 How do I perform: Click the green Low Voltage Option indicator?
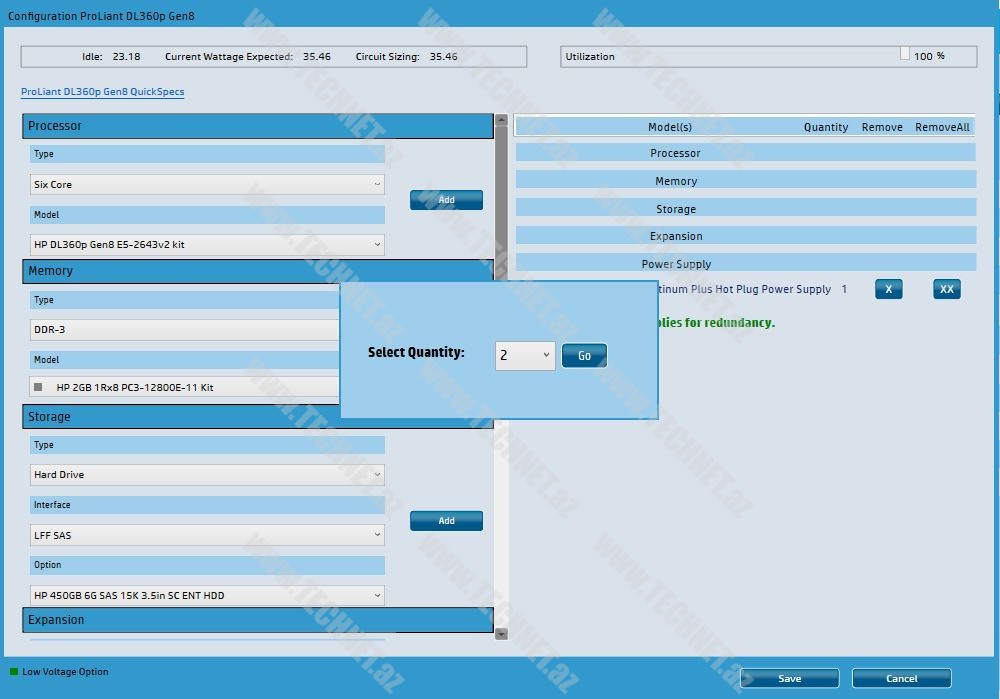[x=14, y=672]
